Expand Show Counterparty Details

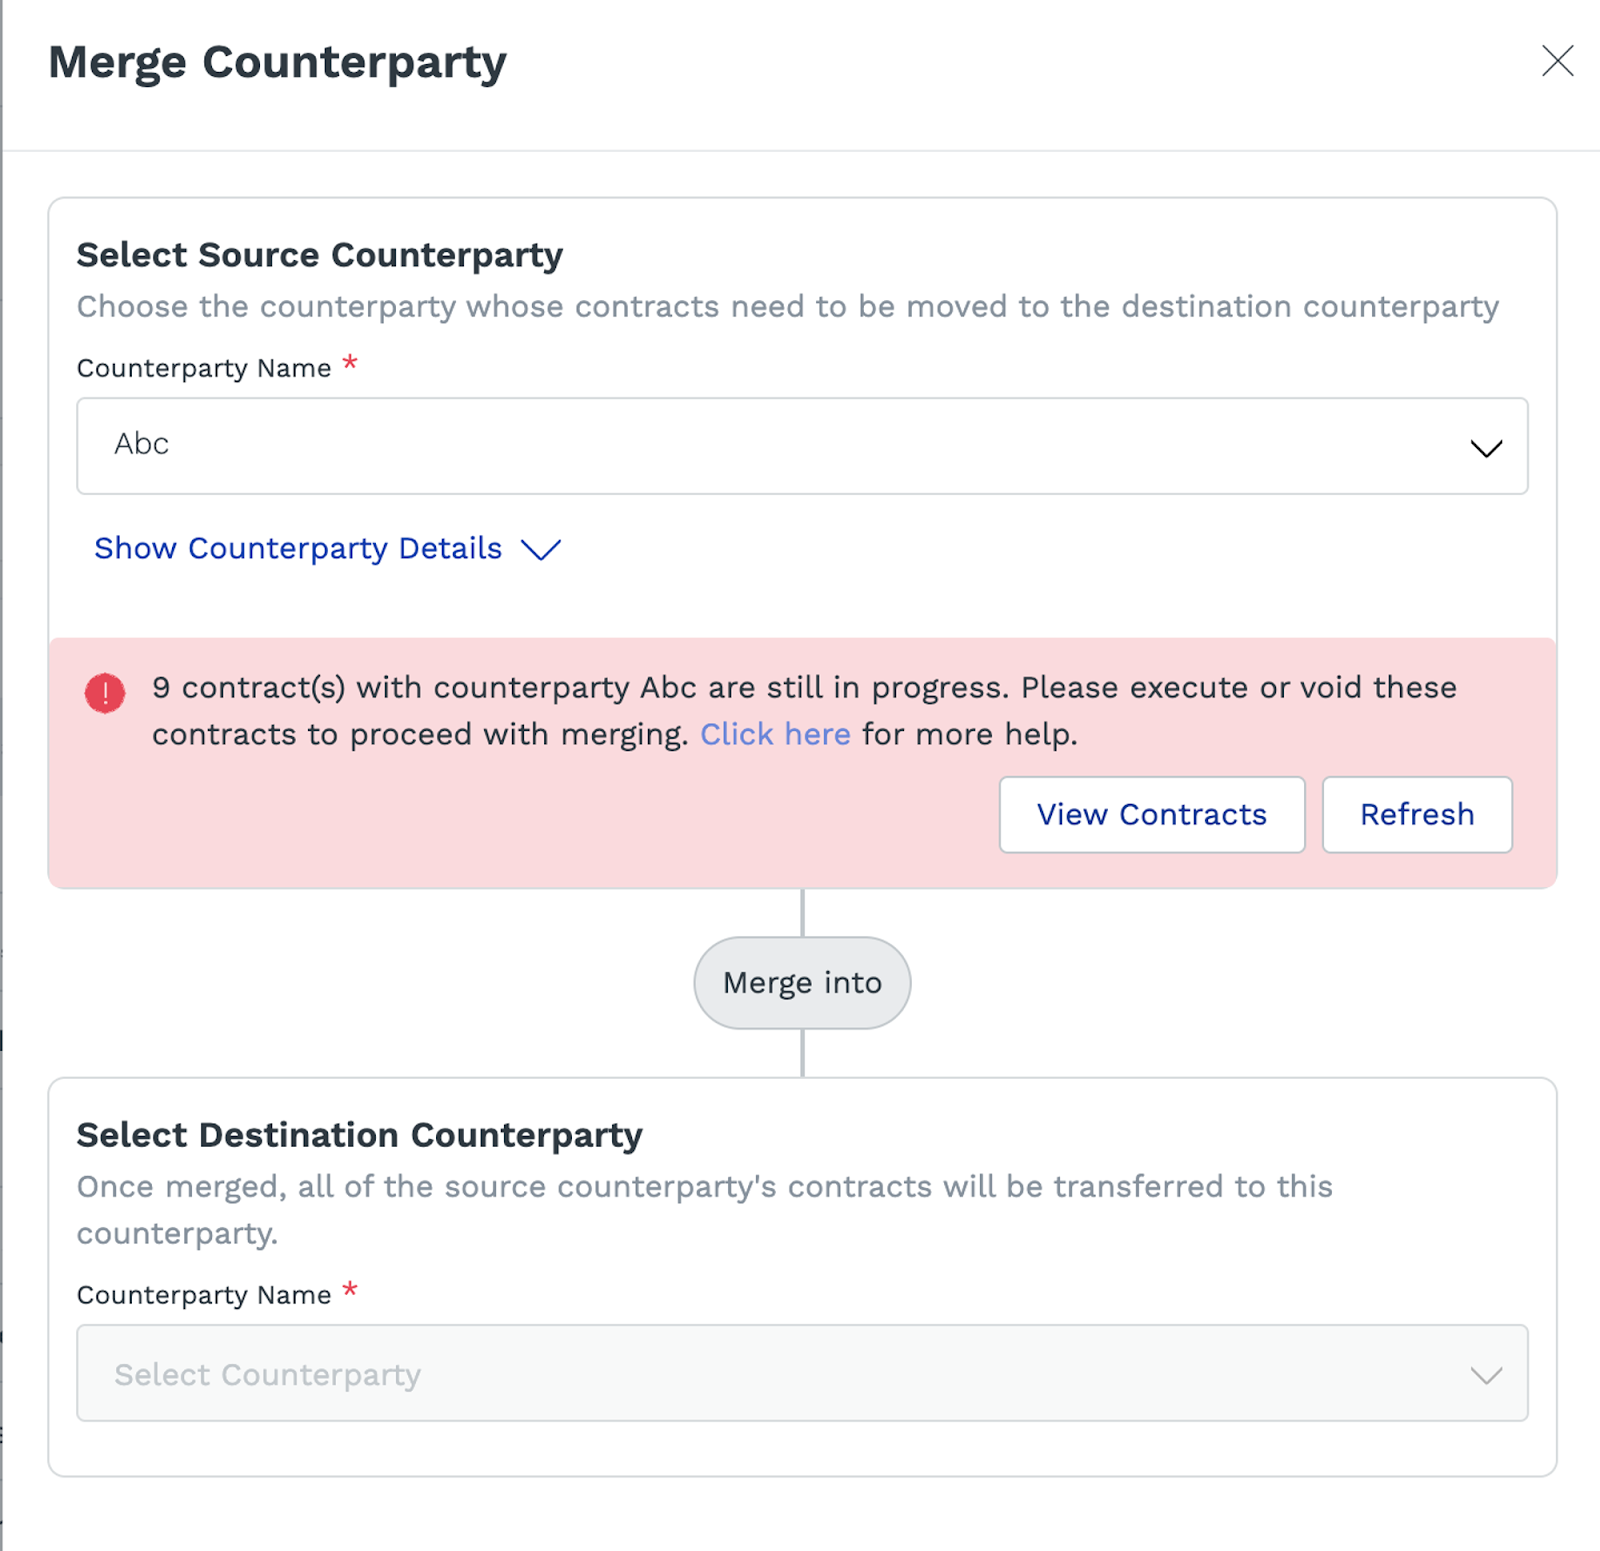[297, 548]
